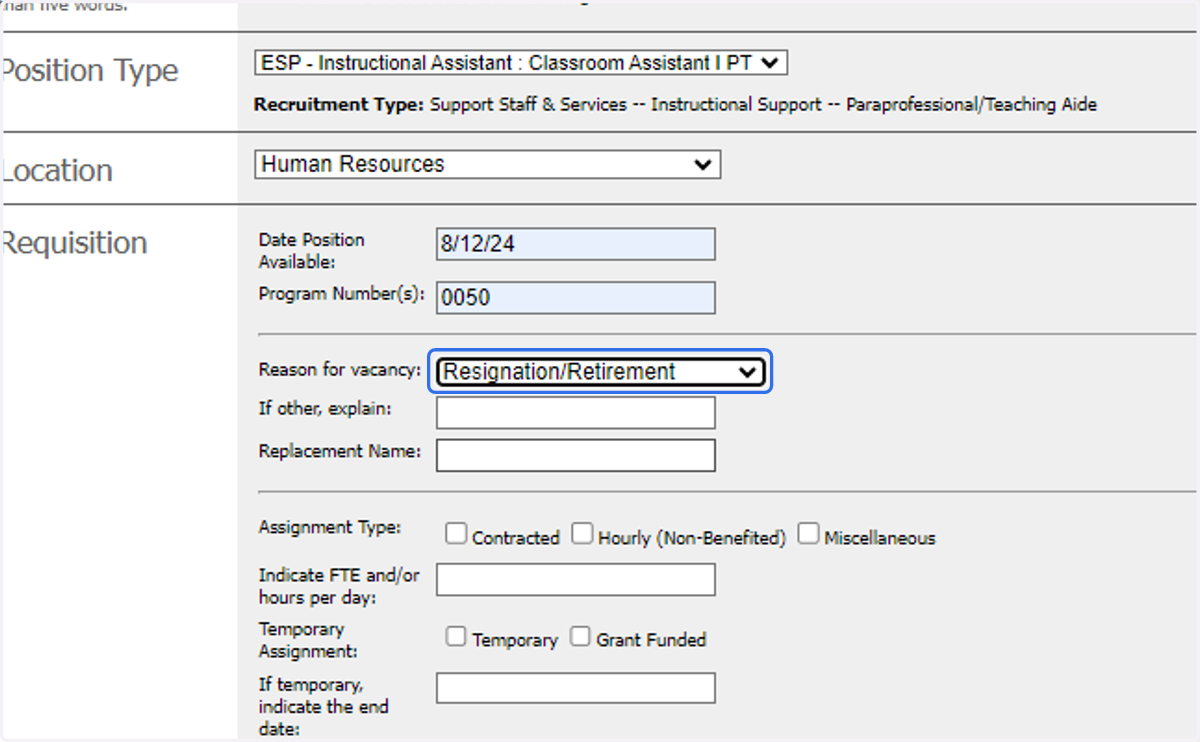The height and width of the screenshot is (742, 1200).
Task: Check the Grant Funded checkbox
Action: tap(580, 636)
